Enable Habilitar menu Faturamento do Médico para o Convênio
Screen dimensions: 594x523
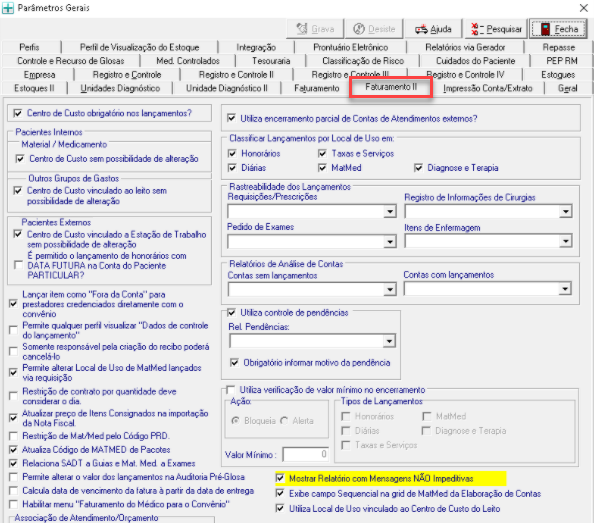tap(13, 504)
